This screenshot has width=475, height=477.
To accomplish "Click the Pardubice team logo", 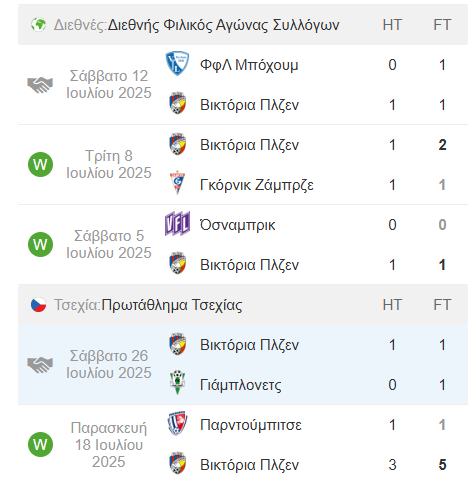I will 177,423.
